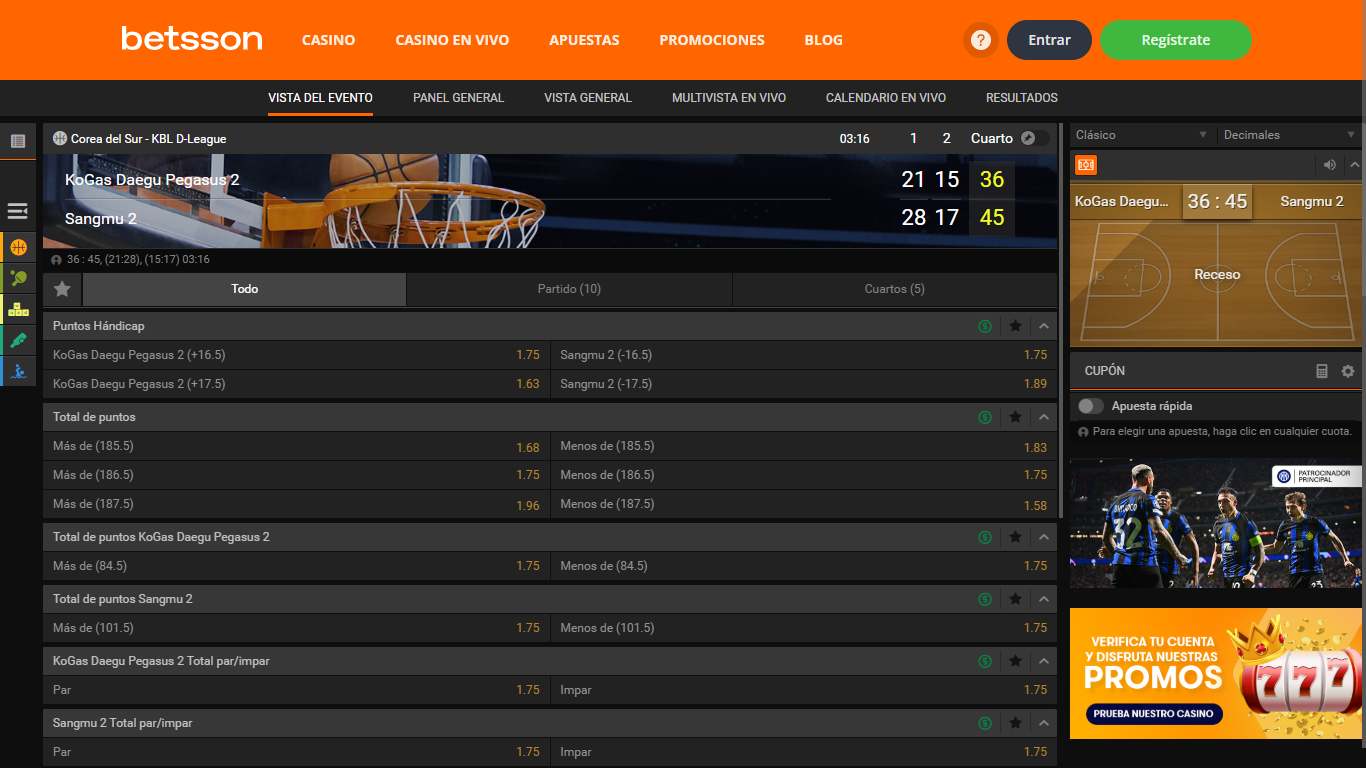Image resolution: width=1366 pixels, height=768 pixels.
Task: Select the Cuartos (5) tab
Action: pyautogui.click(x=895, y=289)
